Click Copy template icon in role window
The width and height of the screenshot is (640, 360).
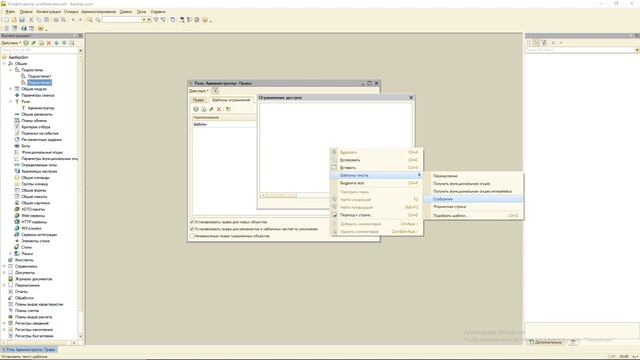204,109
